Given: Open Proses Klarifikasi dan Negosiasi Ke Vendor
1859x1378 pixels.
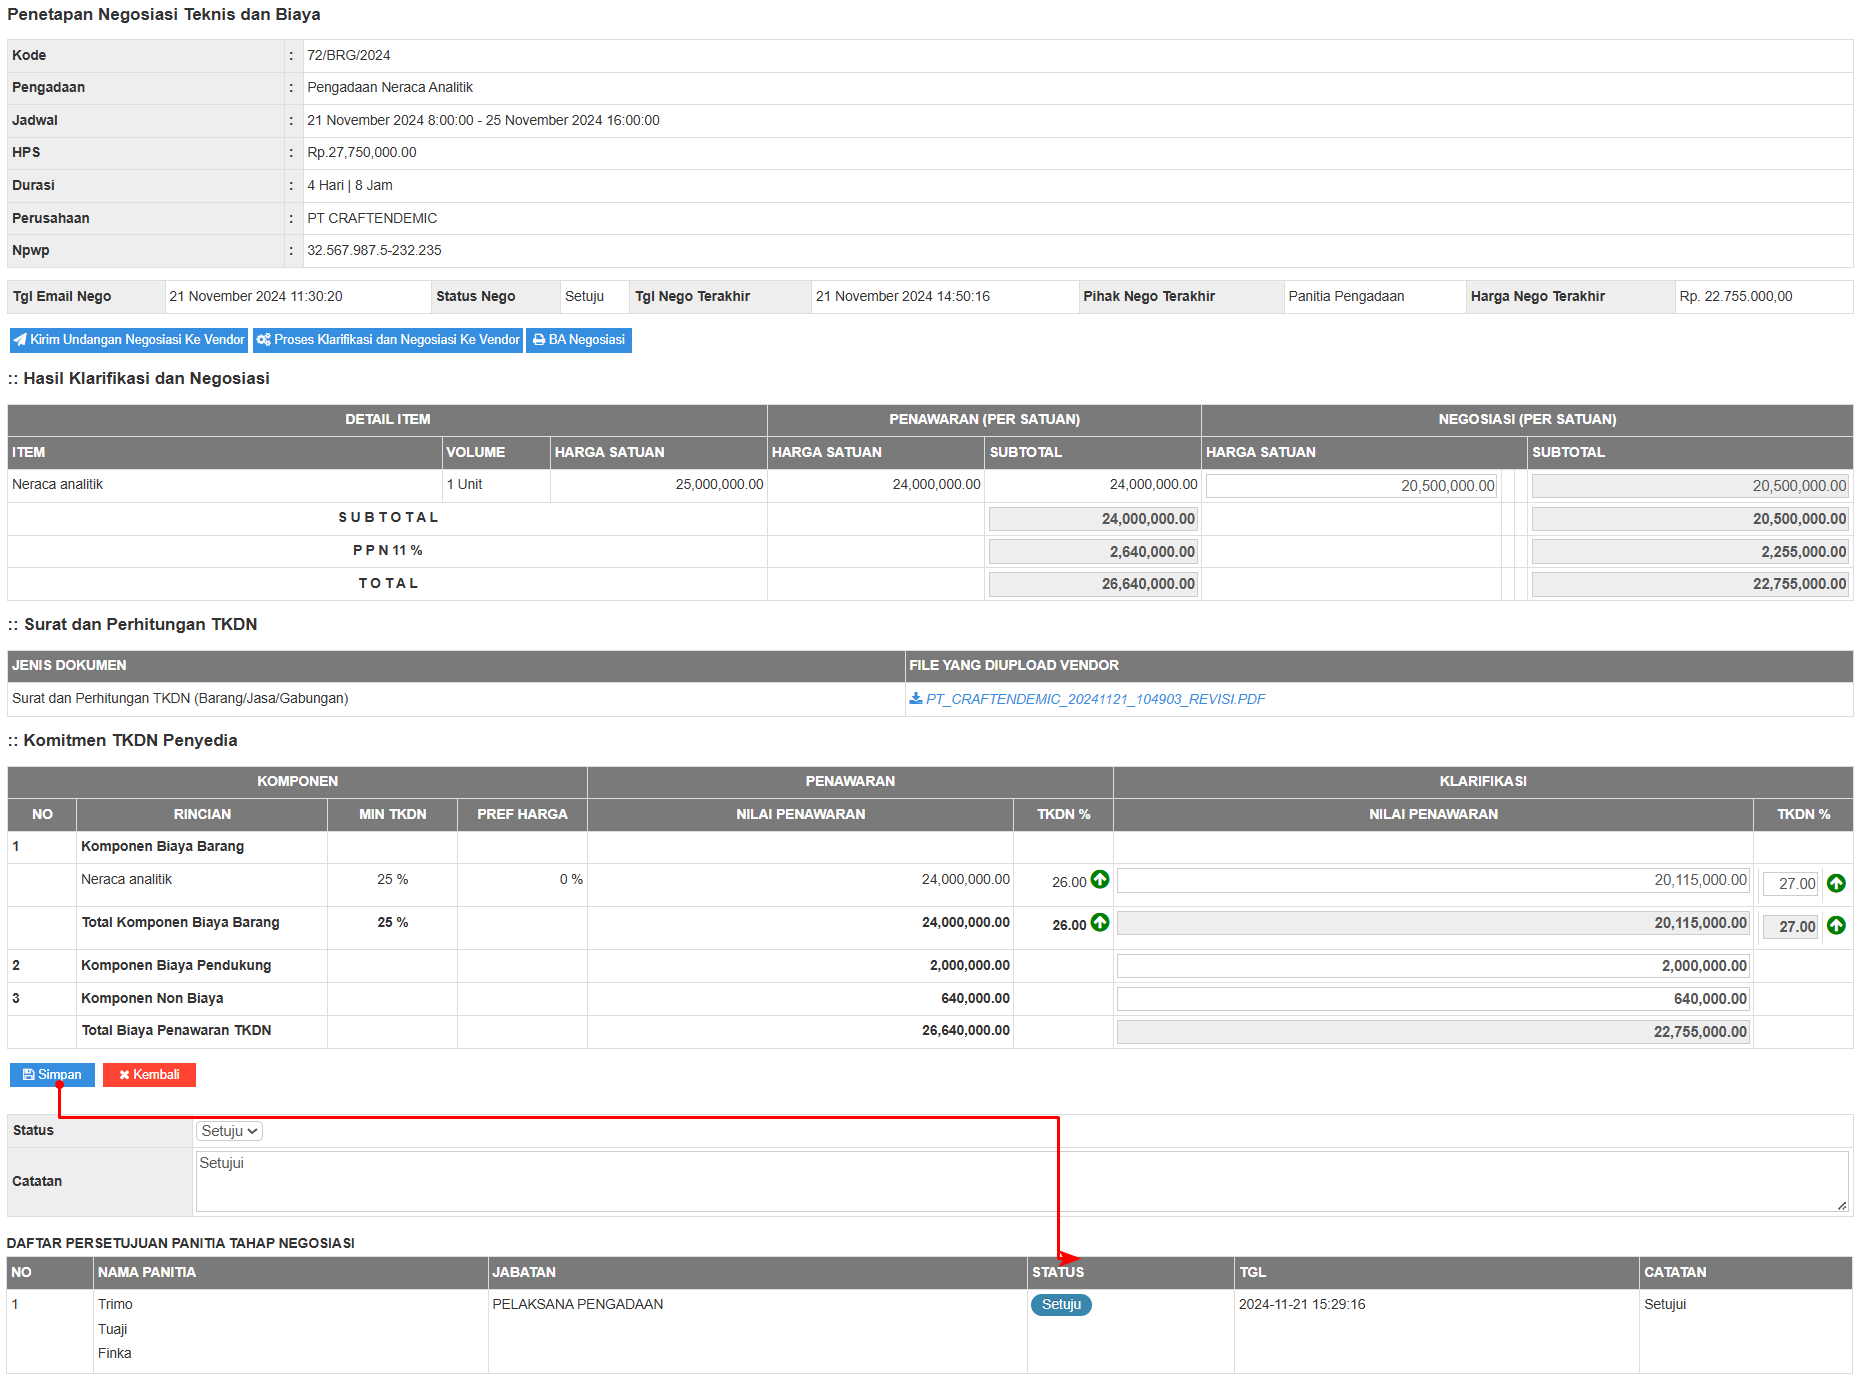Looking at the screenshot, I should [388, 340].
